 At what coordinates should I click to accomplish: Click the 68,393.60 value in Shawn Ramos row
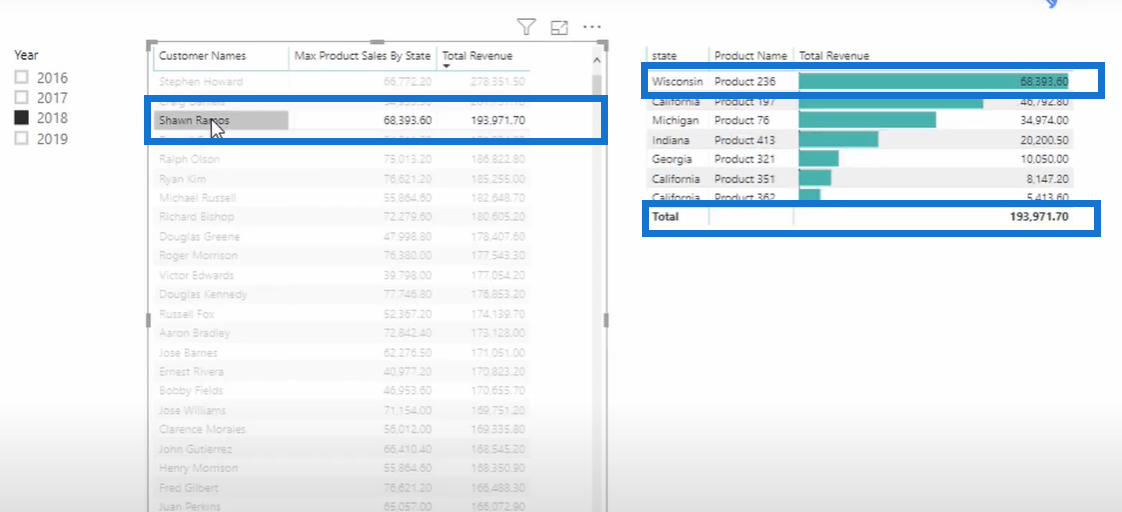(407, 121)
